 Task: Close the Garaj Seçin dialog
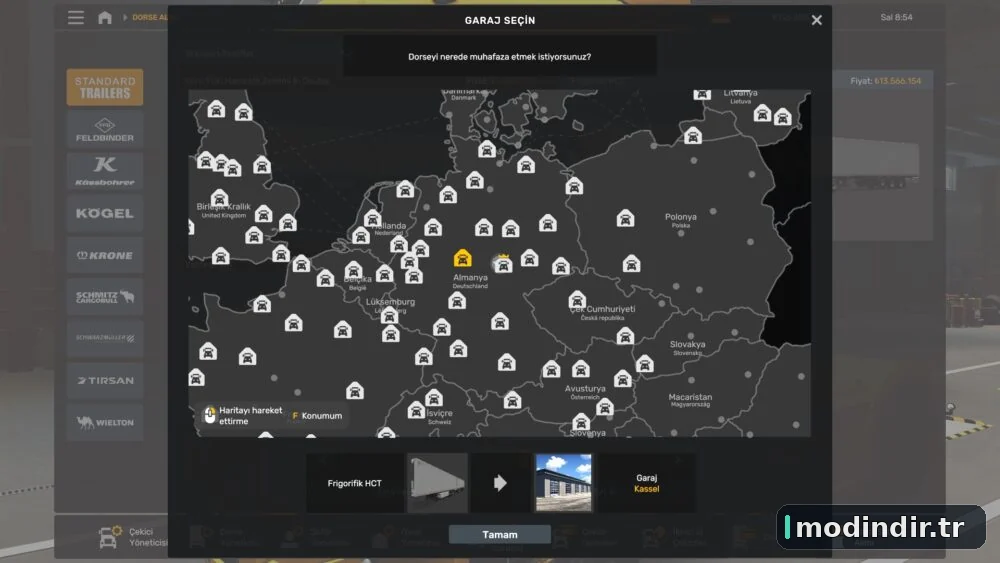816,20
